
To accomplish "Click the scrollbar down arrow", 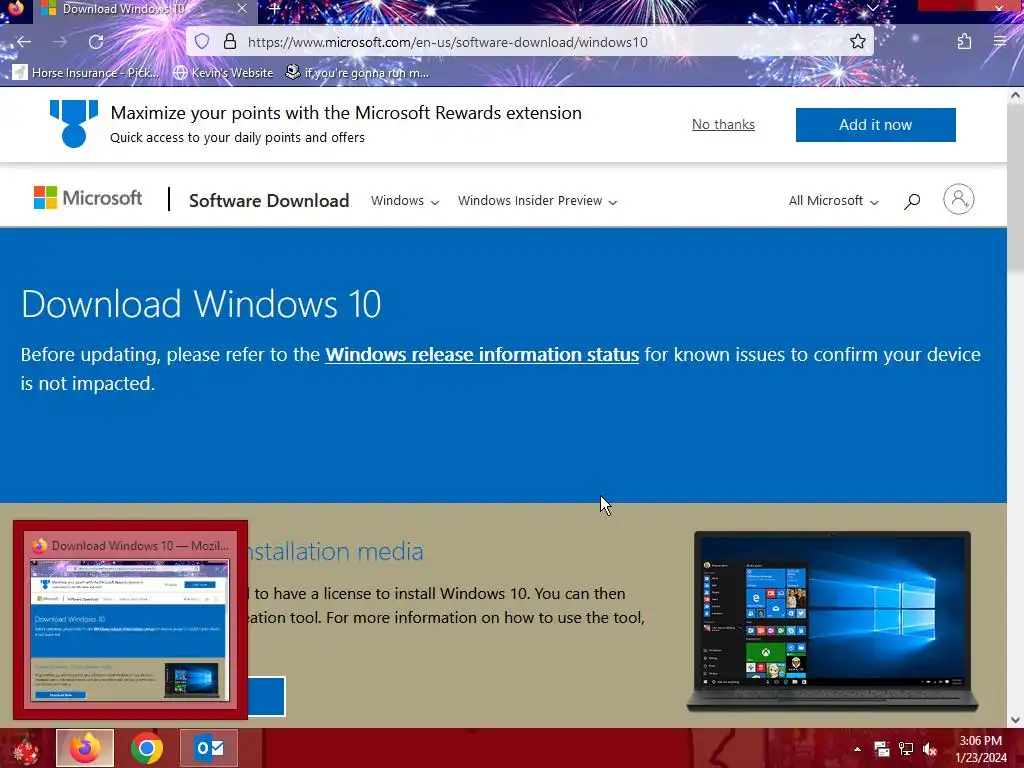I will tap(1015, 720).
